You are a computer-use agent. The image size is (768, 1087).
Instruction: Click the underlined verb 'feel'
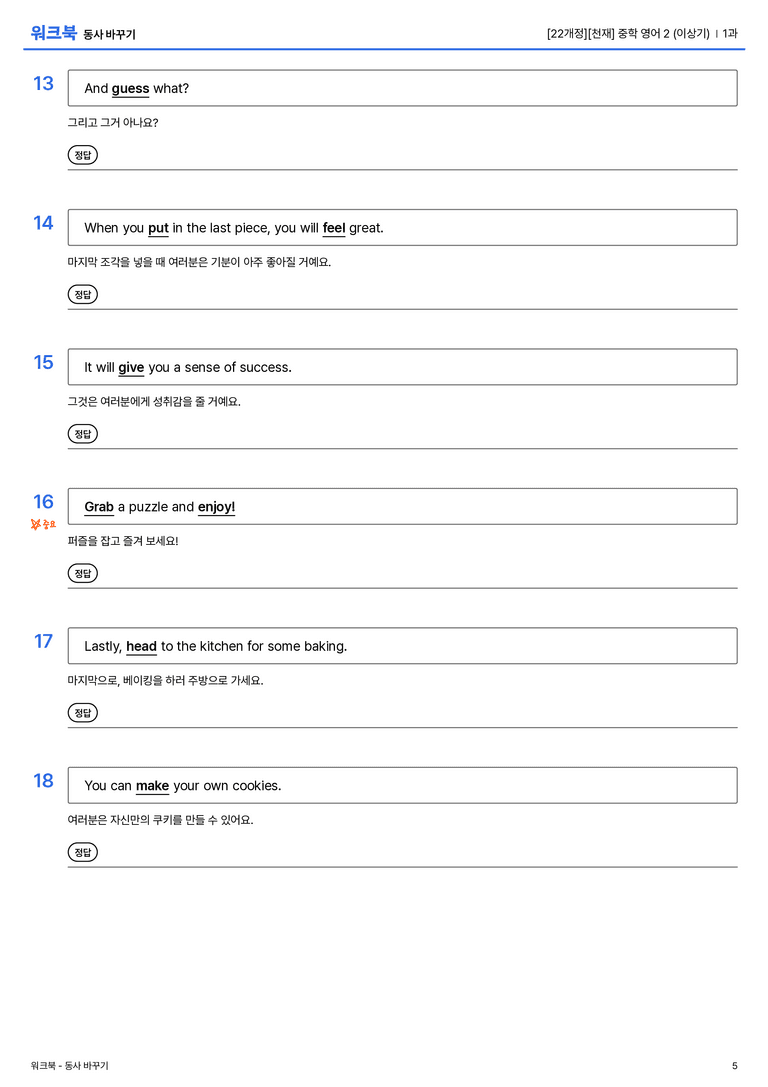point(333,228)
